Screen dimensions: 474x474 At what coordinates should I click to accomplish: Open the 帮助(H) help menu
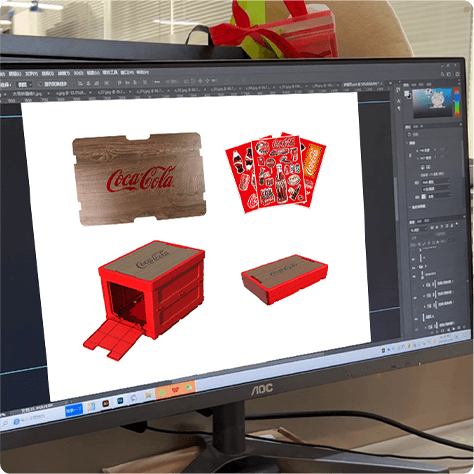tap(142, 72)
